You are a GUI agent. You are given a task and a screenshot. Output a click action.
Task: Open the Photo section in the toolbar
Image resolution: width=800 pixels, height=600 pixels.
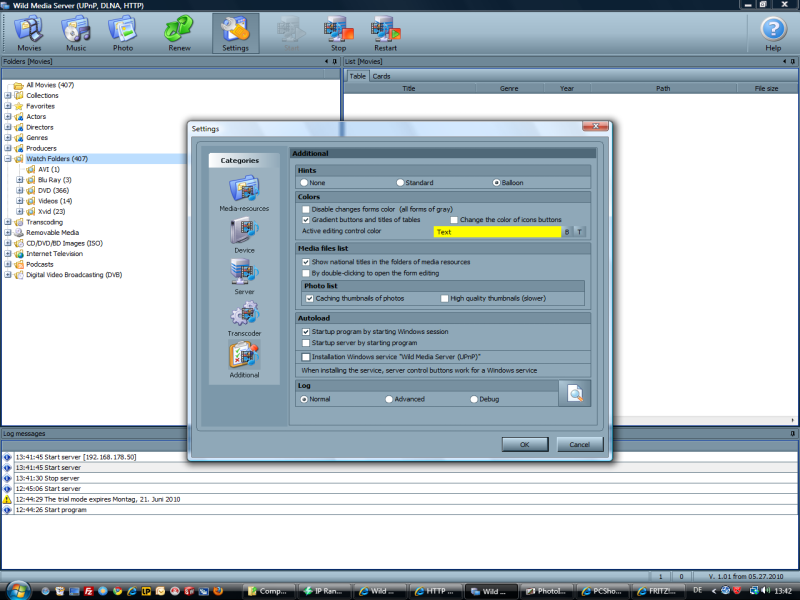(x=123, y=34)
